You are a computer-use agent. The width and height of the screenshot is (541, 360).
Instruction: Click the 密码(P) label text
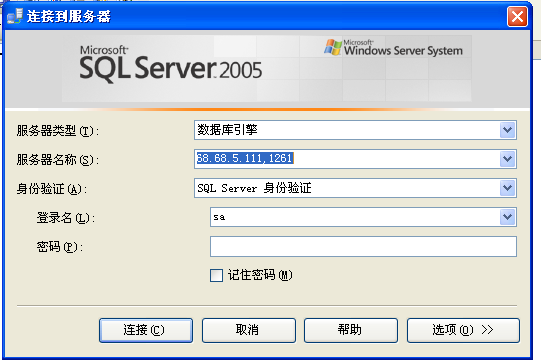tap(60, 247)
